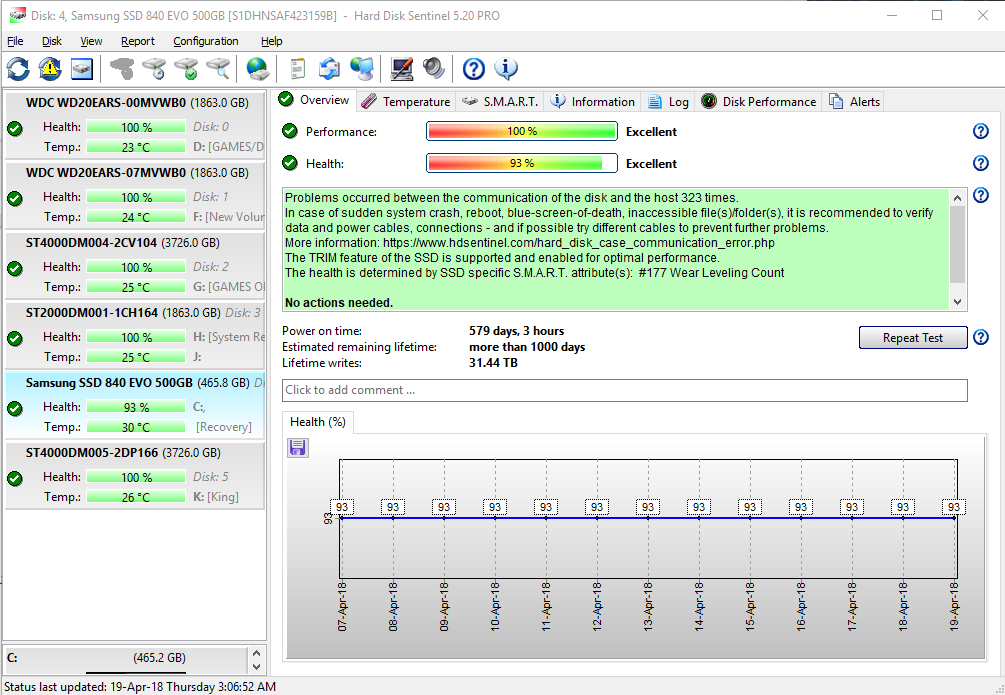Click the 07-Apr-18 data point label 93
1005x695 pixels.
[342, 507]
